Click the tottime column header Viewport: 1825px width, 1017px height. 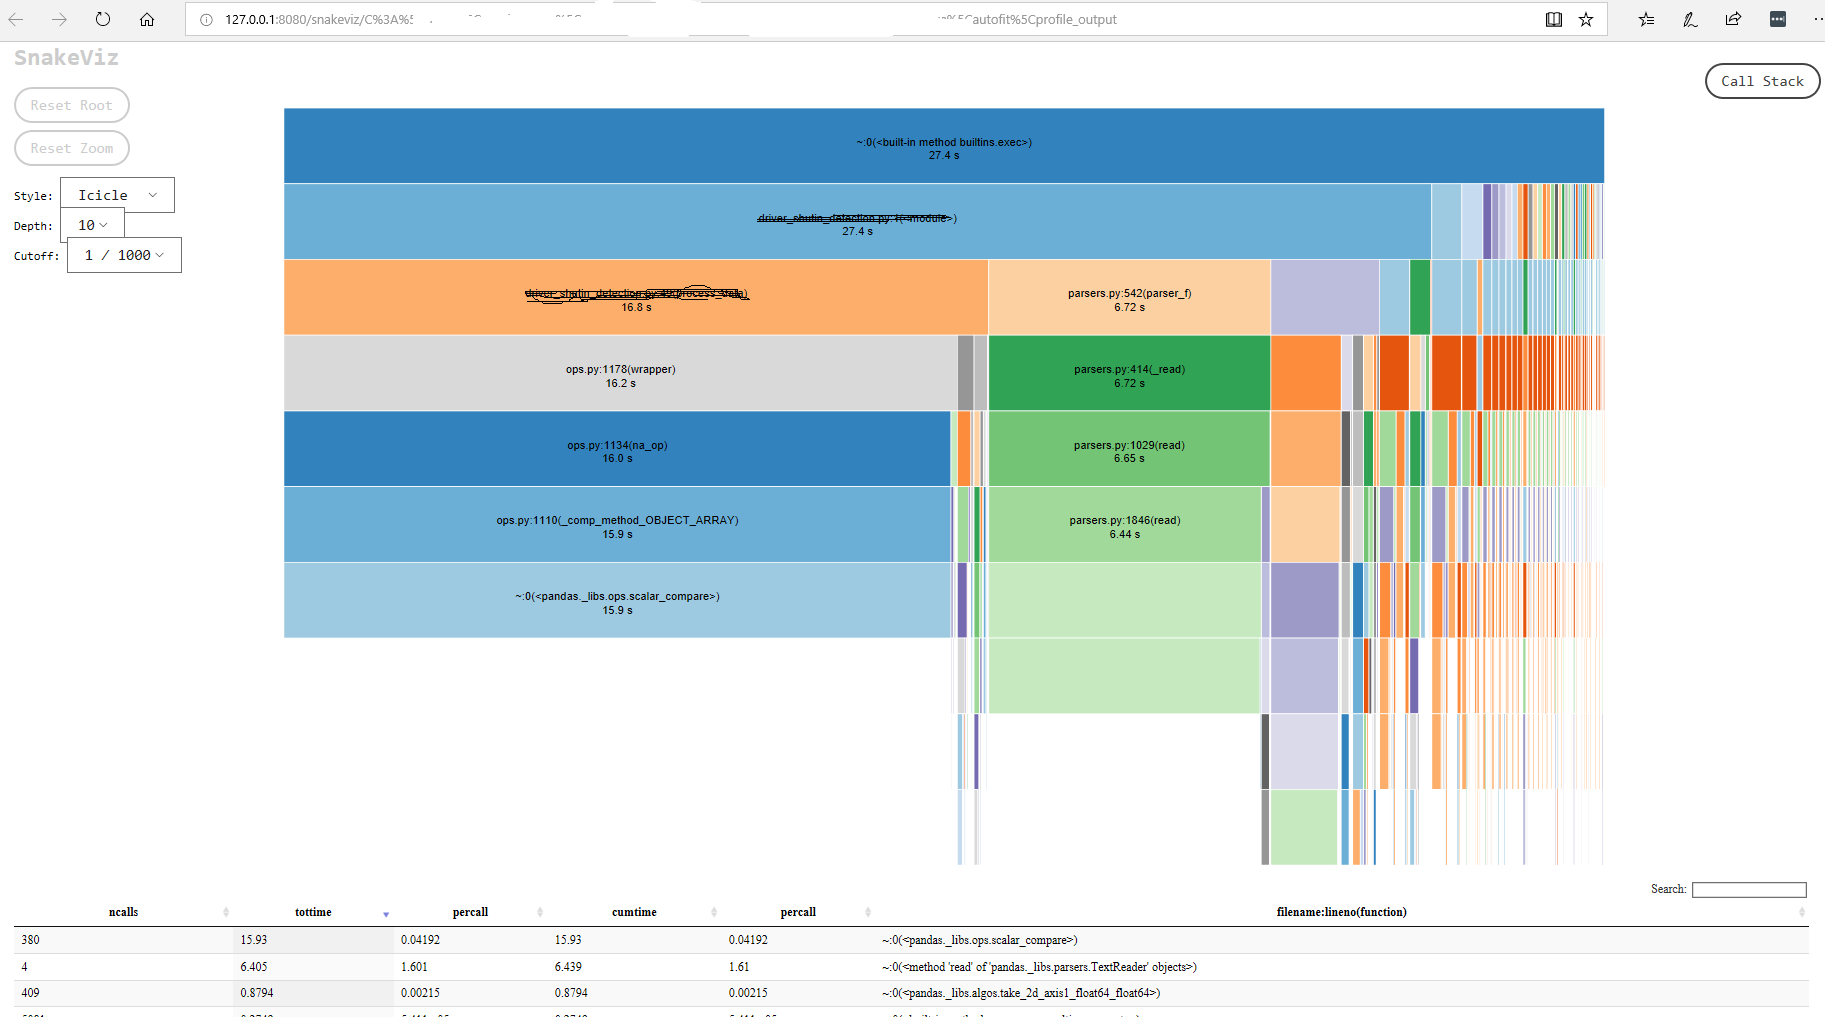[x=313, y=912]
